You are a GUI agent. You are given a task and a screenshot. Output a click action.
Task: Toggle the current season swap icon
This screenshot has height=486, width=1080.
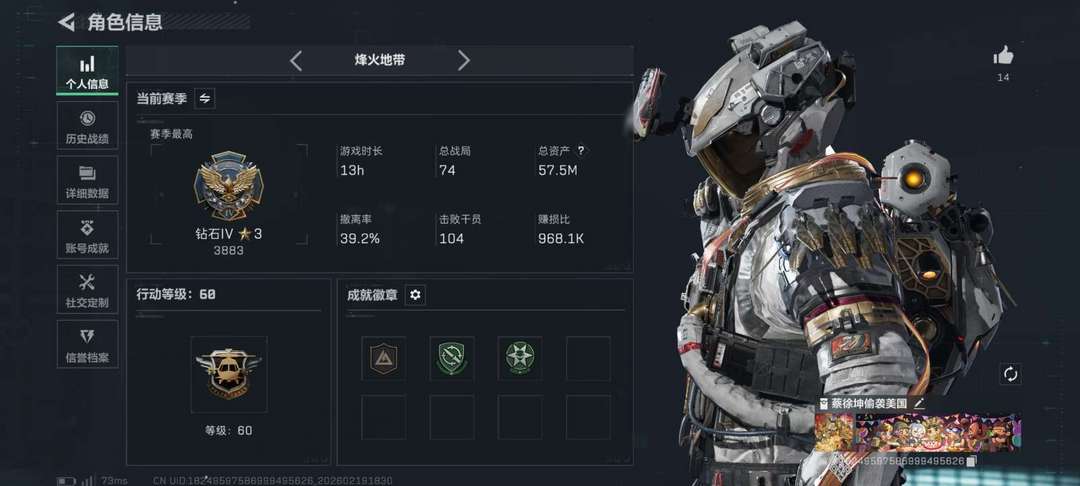(x=205, y=98)
